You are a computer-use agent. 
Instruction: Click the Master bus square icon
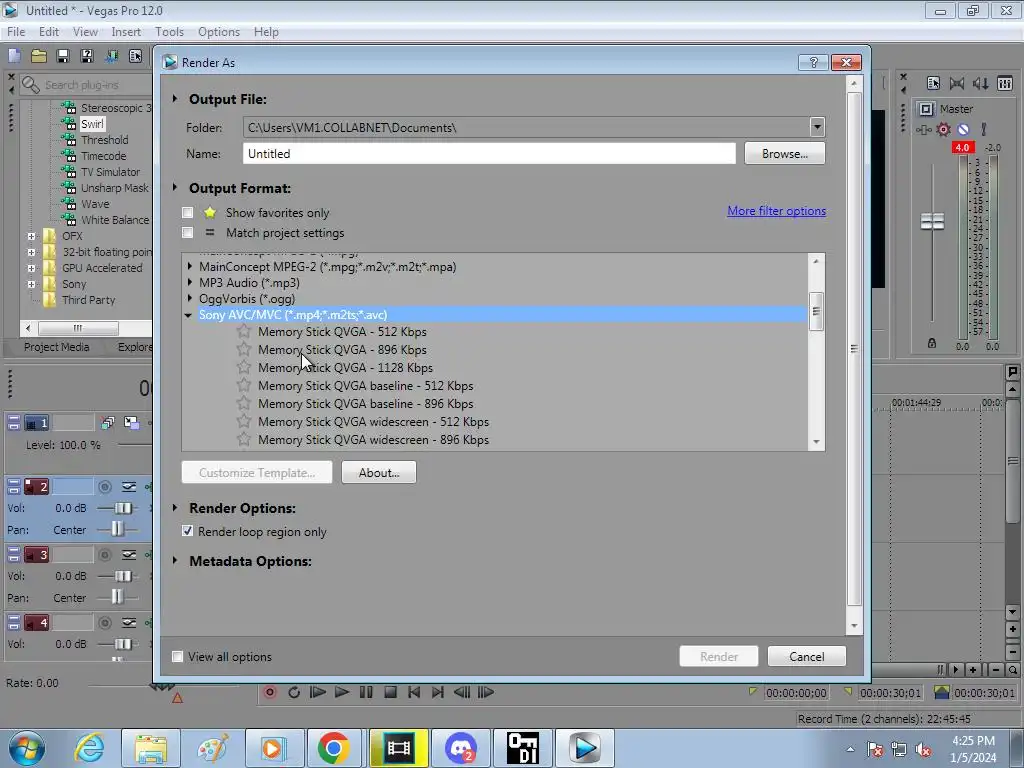(925, 108)
